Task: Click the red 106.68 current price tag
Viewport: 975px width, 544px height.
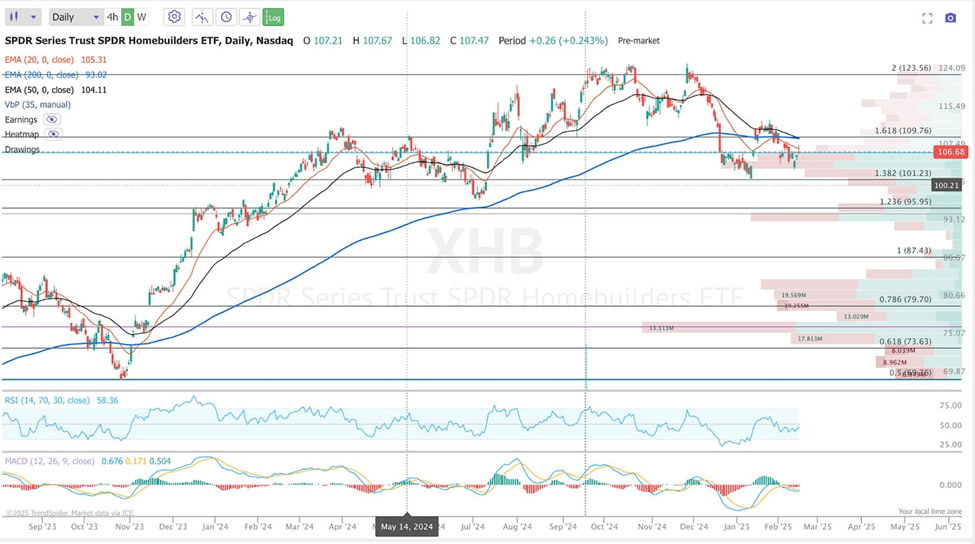Action: point(951,152)
